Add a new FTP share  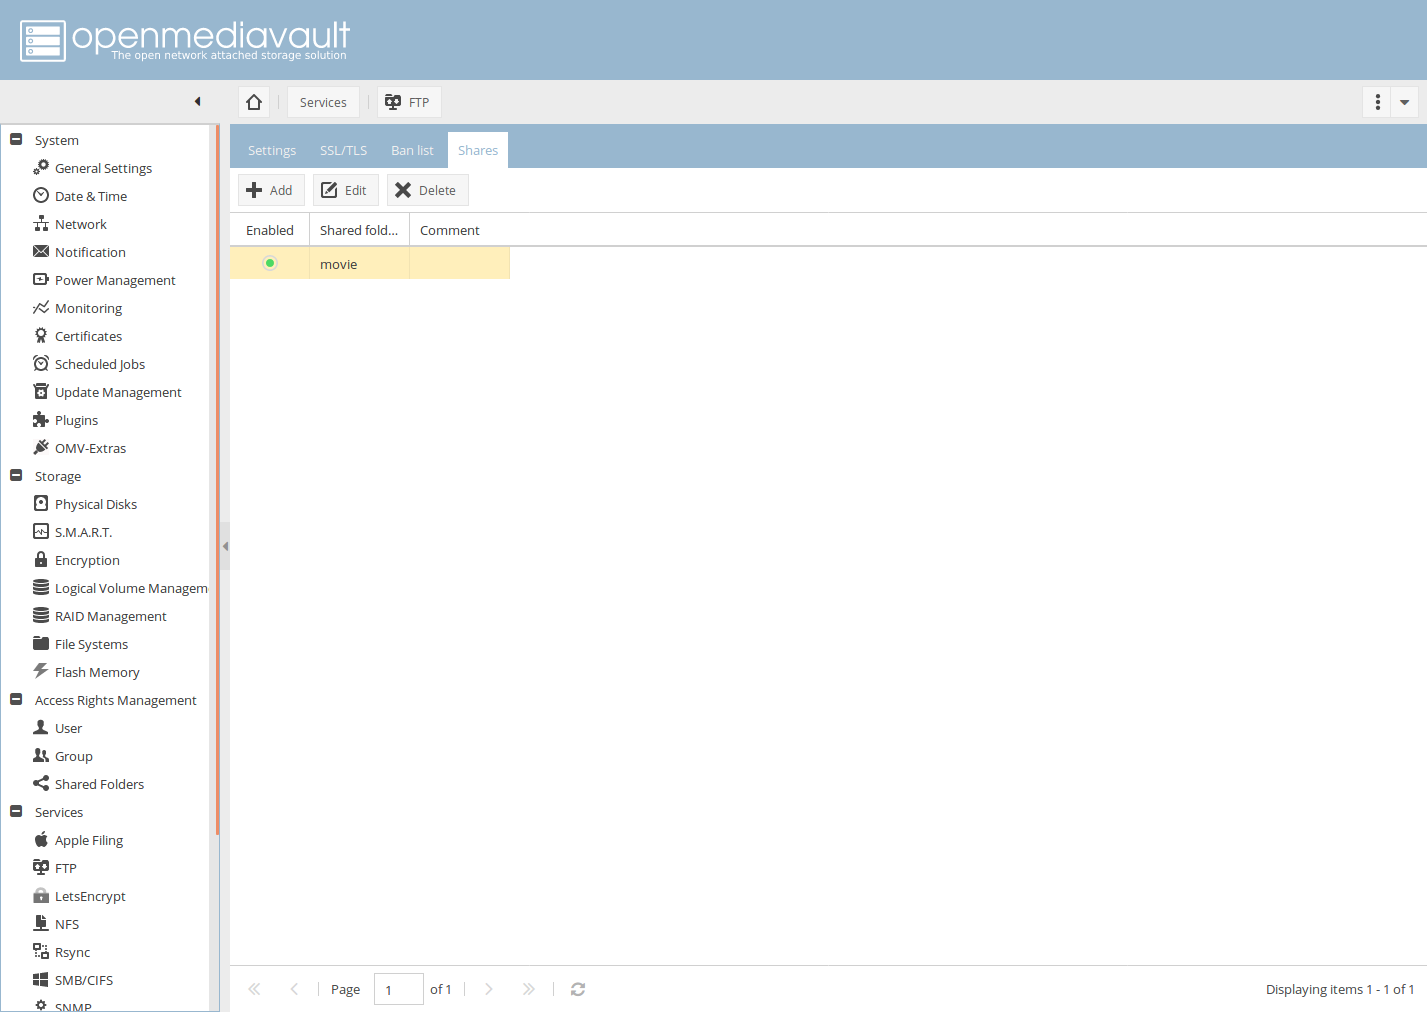tap(271, 190)
